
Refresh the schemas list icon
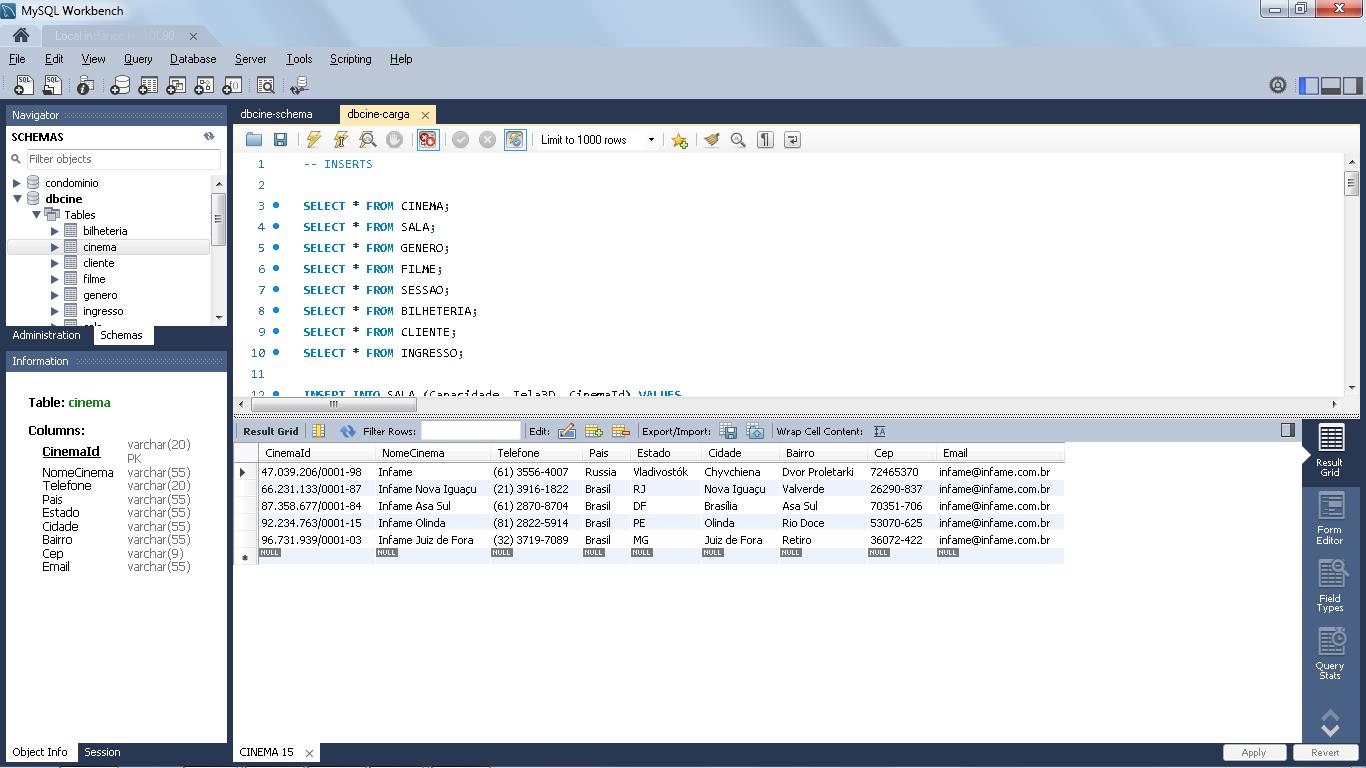click(x=209, y=136)
